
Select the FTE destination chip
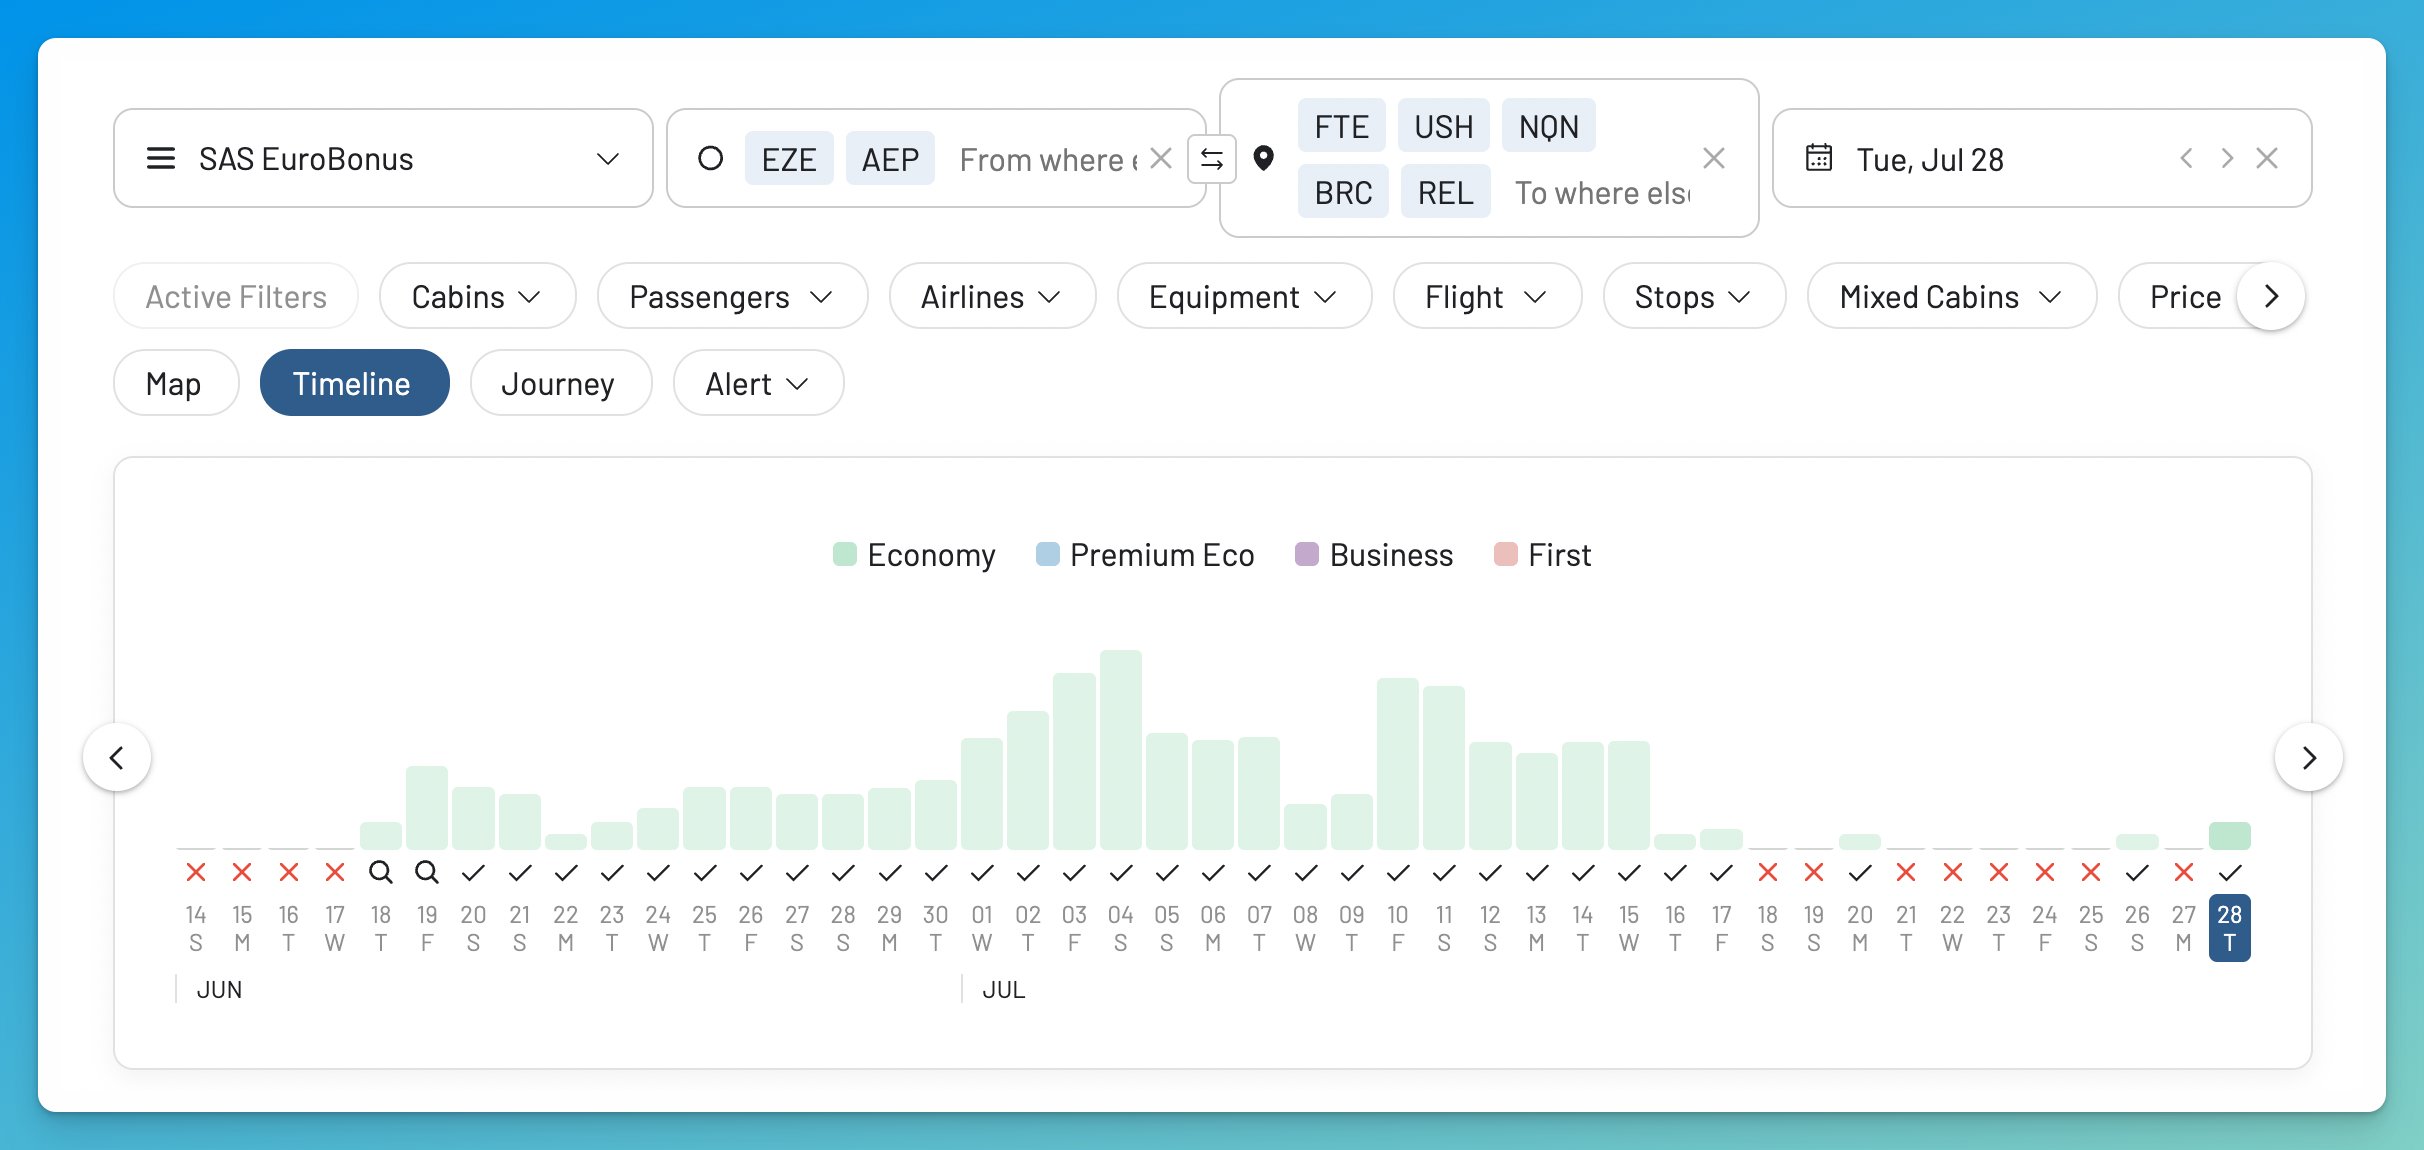(x=1341, y=126)
